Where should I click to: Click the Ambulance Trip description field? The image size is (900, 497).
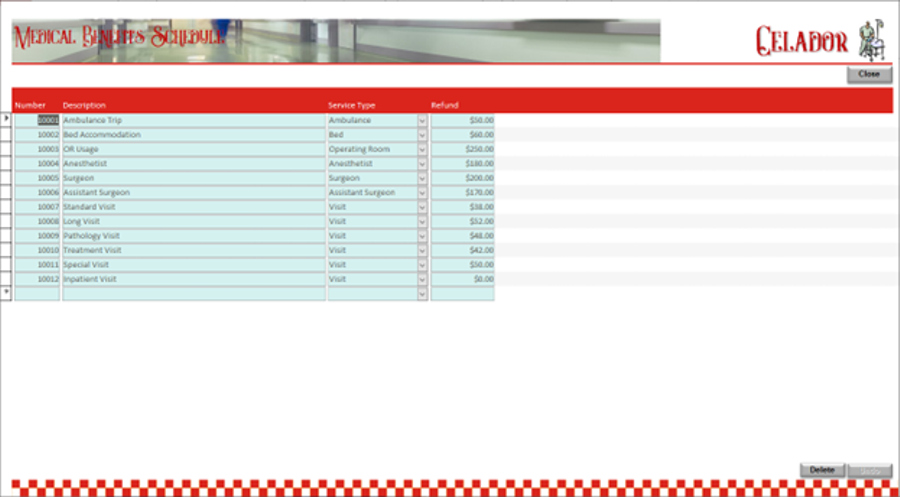coord(193,121)
